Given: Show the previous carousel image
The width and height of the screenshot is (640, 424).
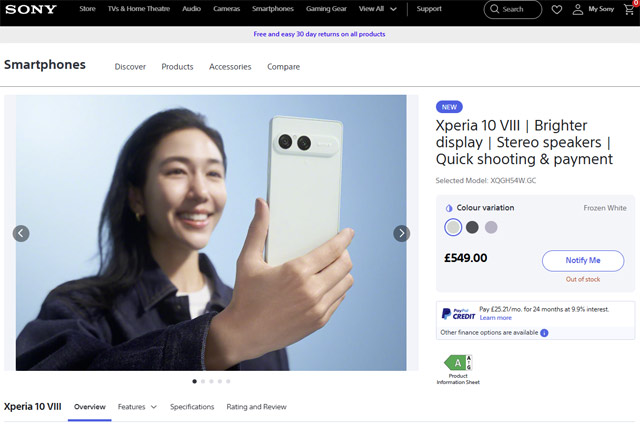Looking at the screenshot, I should coord(21,233).
